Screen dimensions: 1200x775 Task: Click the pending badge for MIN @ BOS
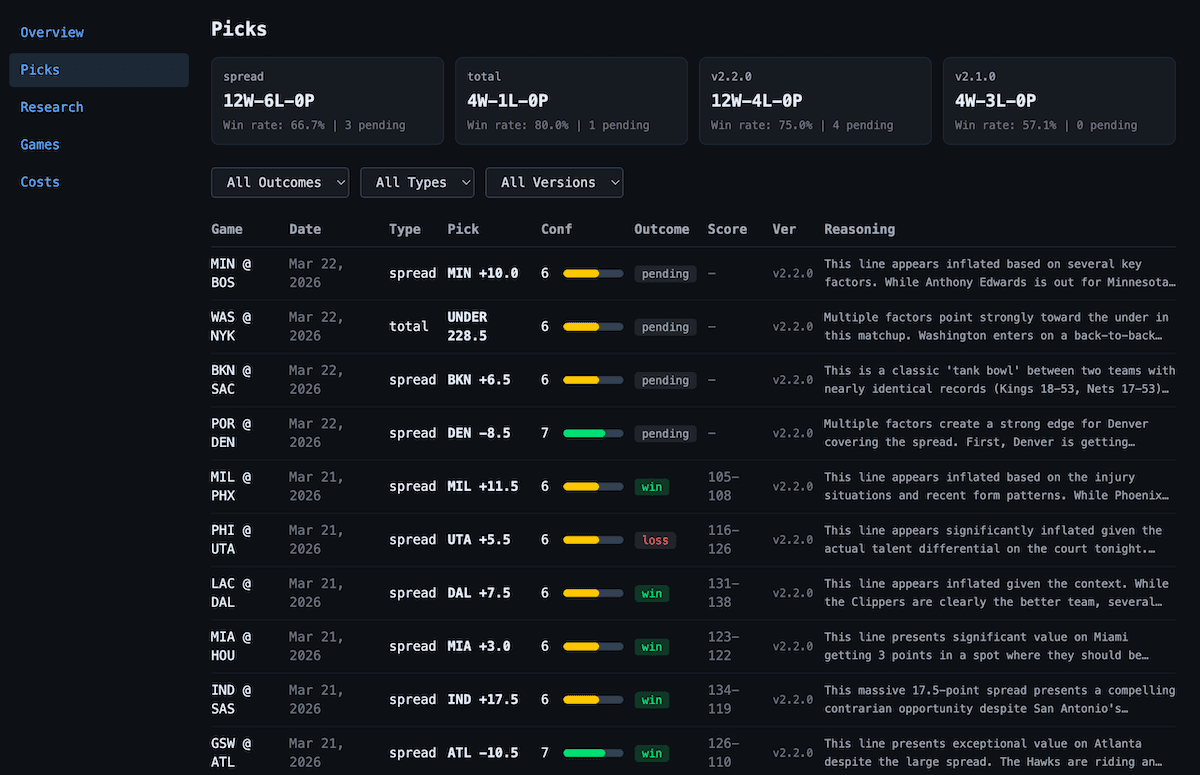[x=665, y=273]
